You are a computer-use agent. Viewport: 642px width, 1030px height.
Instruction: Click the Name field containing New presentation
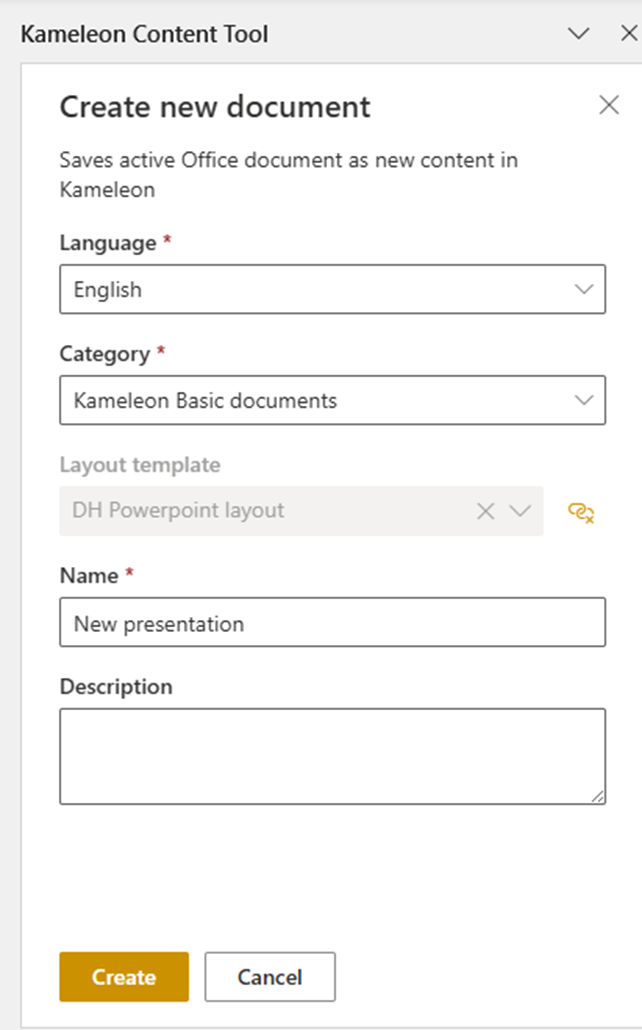(332, 623)
